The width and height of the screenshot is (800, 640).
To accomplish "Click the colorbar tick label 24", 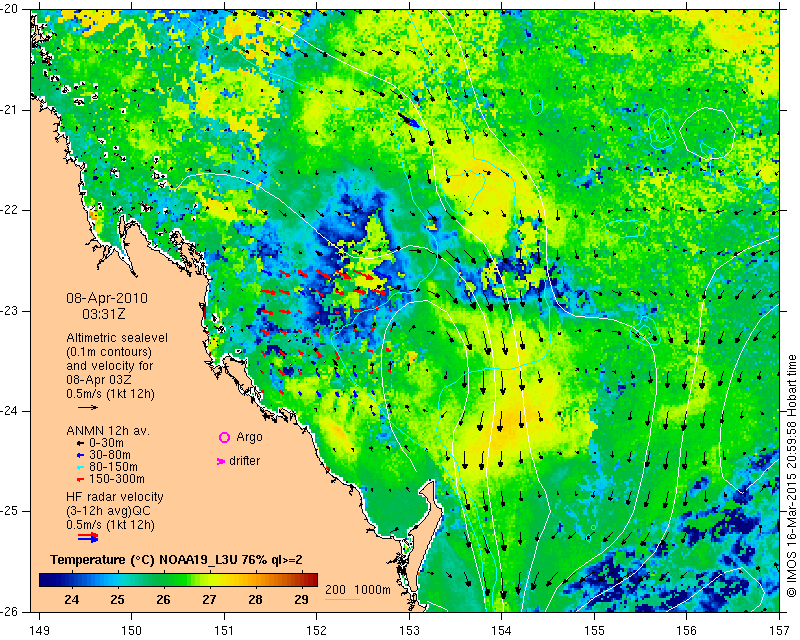I will coord(72,600).
